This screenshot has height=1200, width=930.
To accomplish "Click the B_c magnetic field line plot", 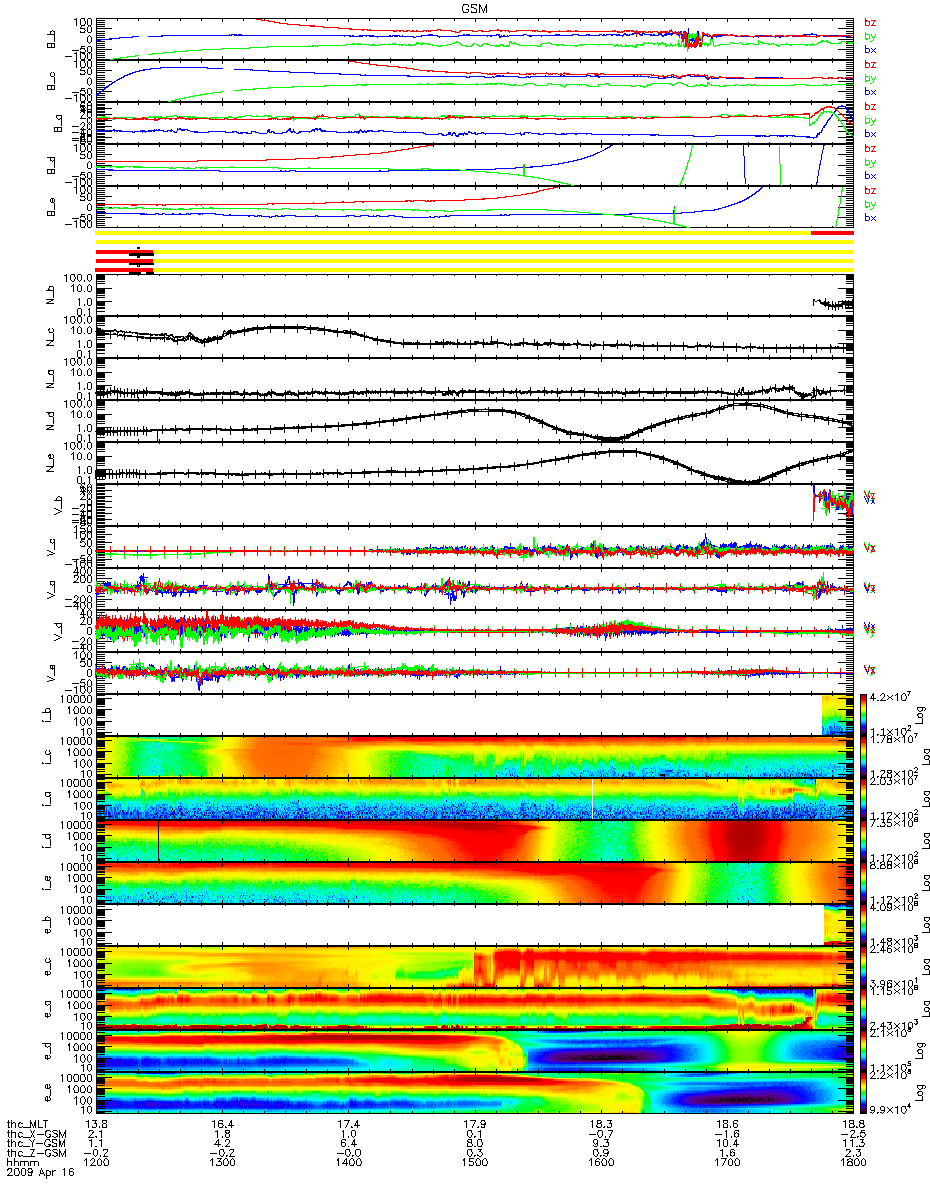I will [x=474, y=80].
